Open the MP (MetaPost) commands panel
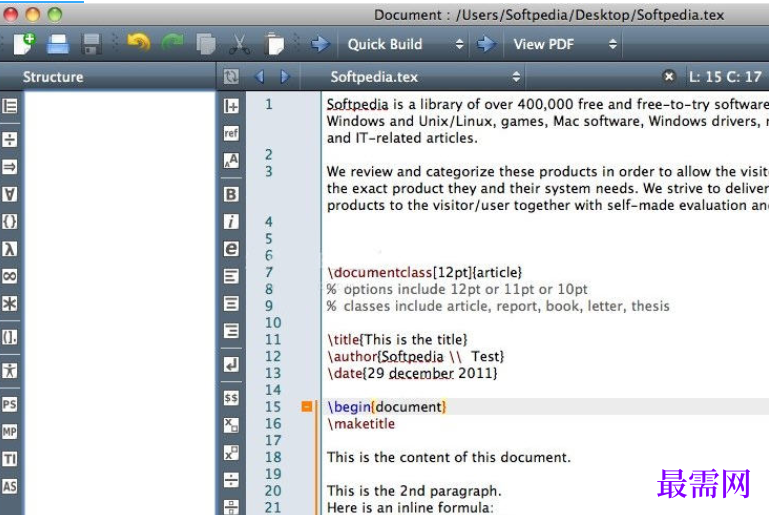The height and width of the screenshot is (515, 769). point(10,432)
